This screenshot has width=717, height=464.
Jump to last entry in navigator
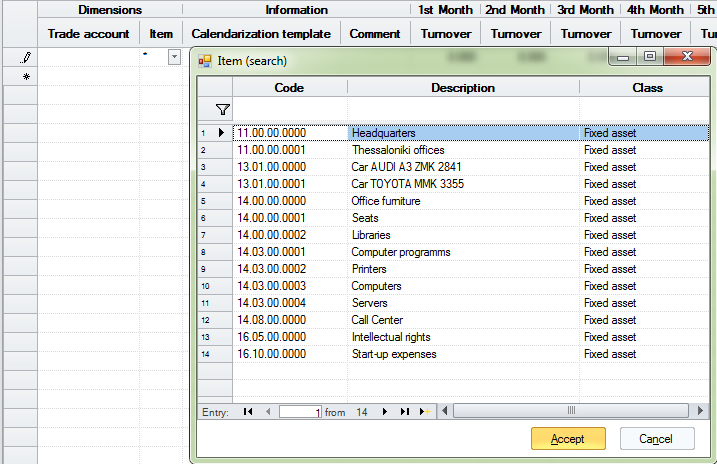(x=404, y=412)
